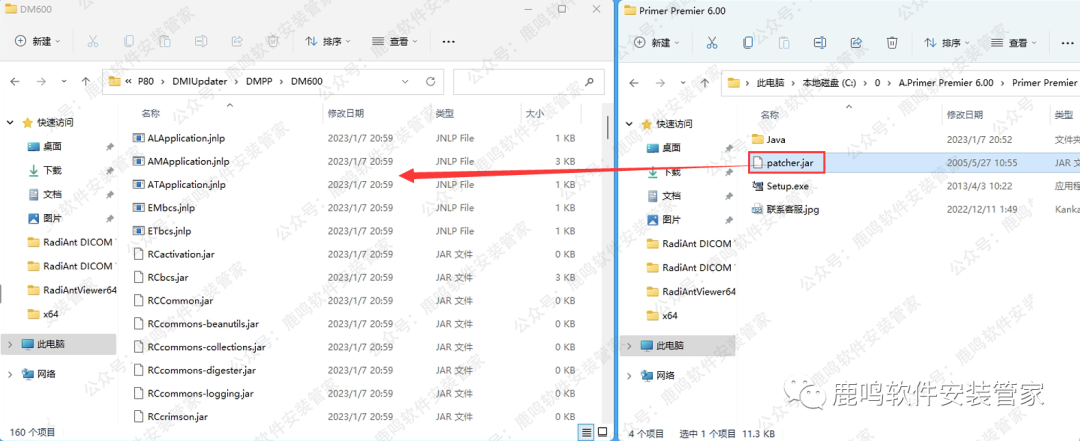Click the Copy icon in DM600 window toolbar
The height and width of the screenshot is (441, 1080).
[x=129, y=41]
